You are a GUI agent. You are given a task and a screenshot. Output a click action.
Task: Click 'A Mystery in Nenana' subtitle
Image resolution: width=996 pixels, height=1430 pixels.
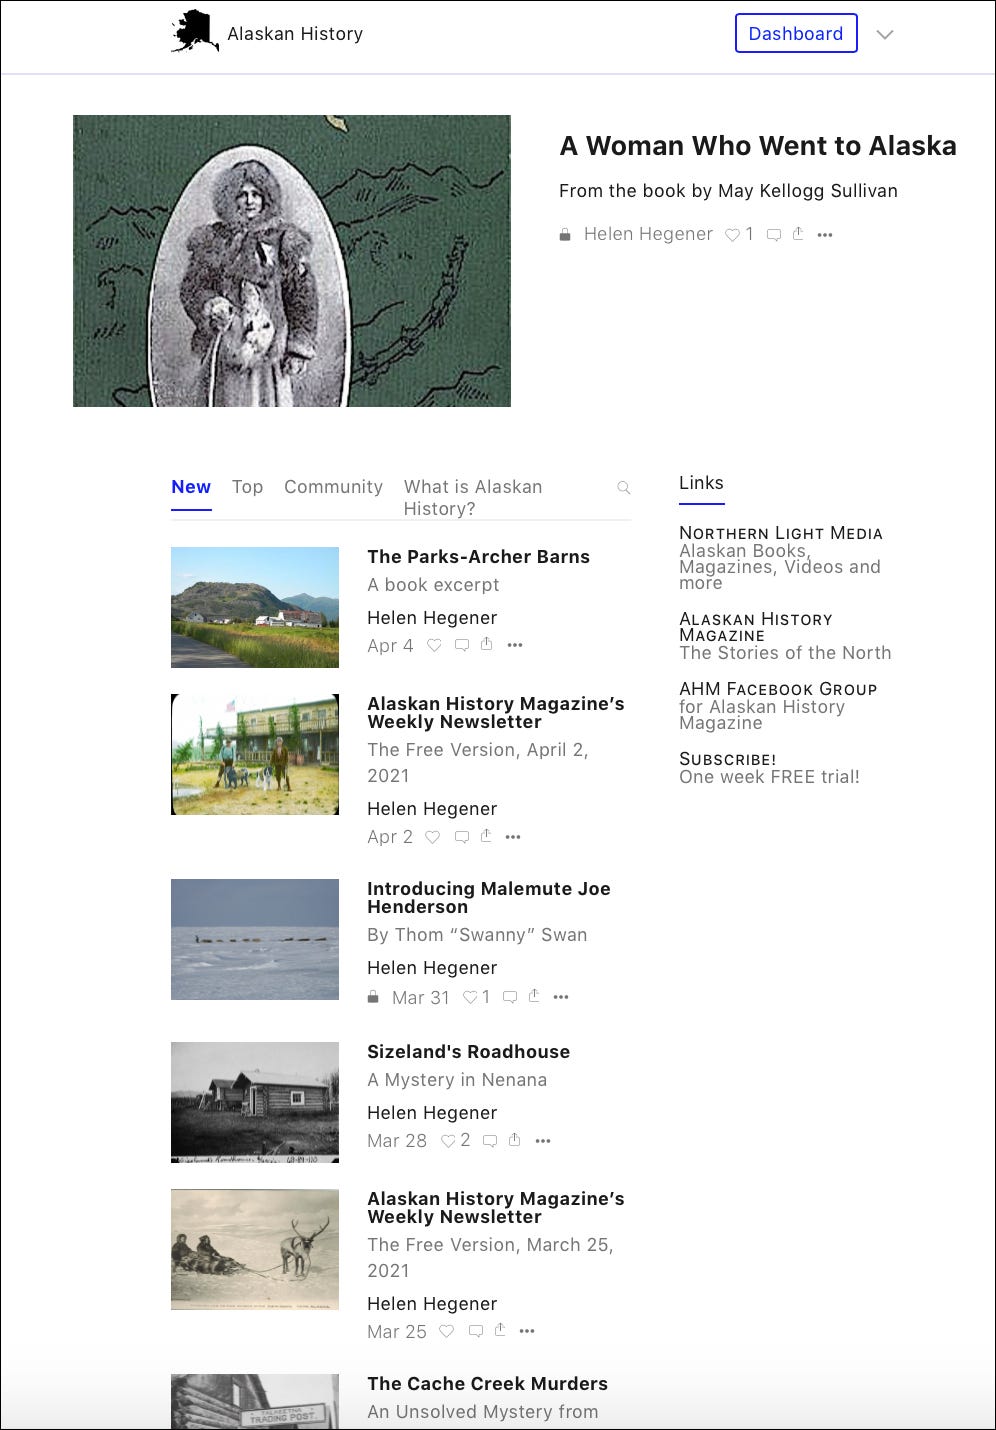point(457,1080)
